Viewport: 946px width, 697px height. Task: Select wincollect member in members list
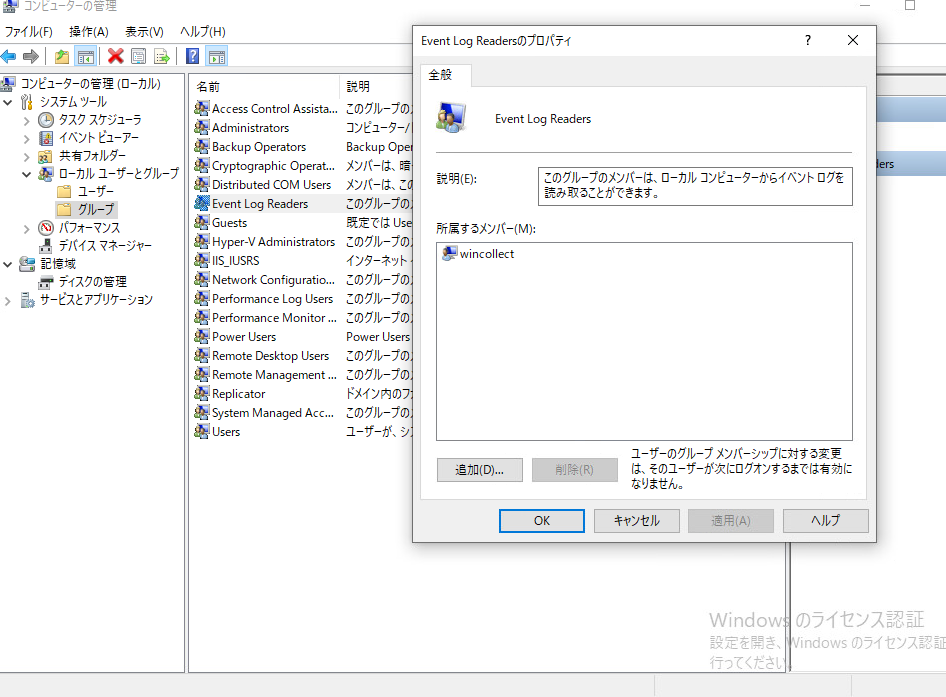(478, 253)
